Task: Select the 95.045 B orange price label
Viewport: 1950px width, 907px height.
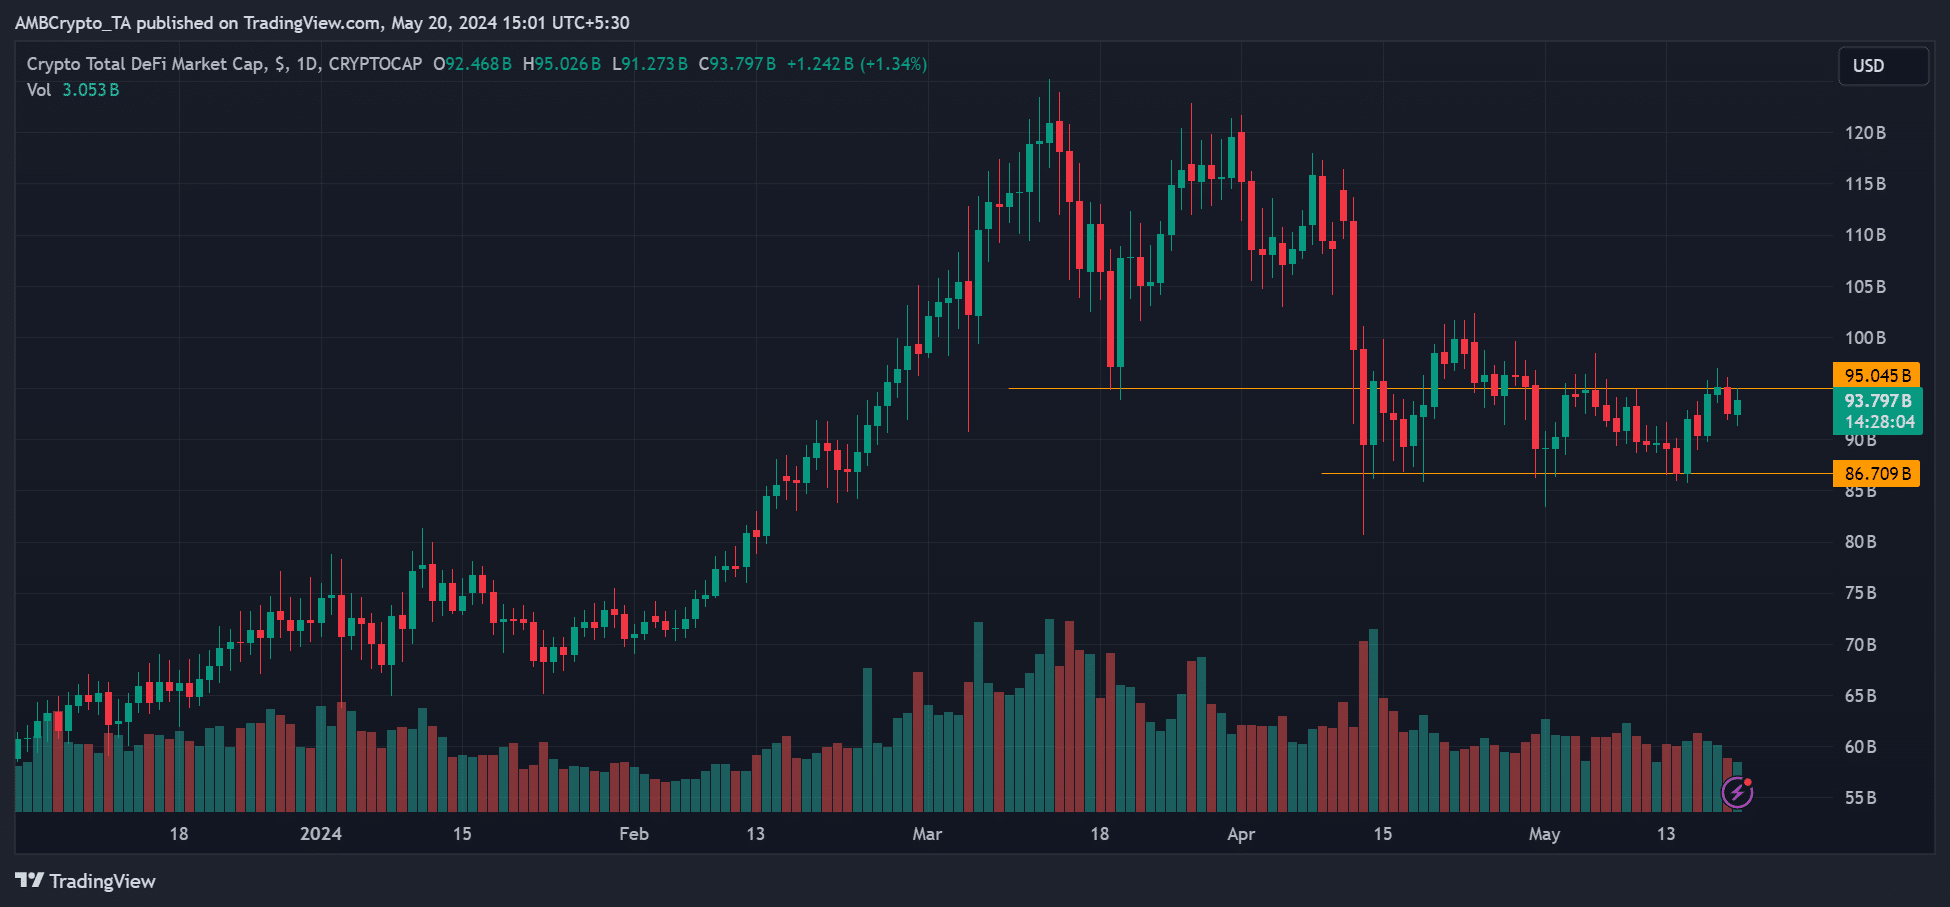Action: coord(1876,376)
